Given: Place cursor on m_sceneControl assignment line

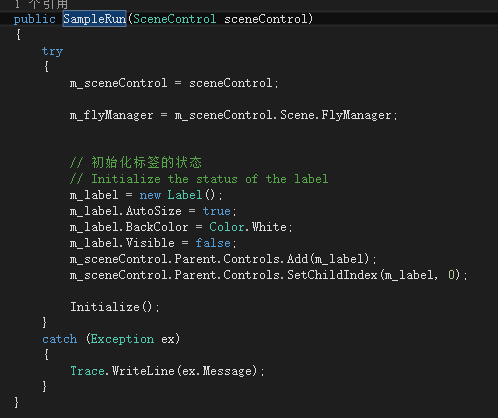Looking at the screenshot, I should (174, 83).
